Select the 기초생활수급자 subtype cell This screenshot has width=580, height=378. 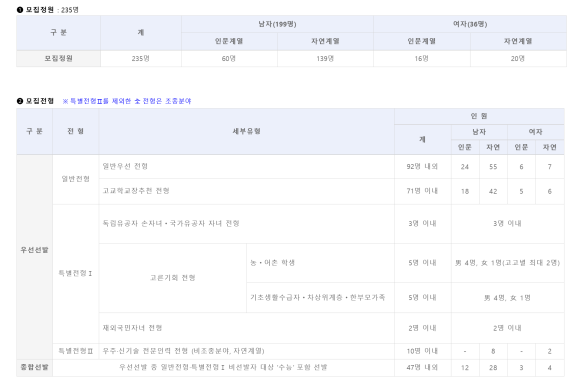(320, 297)
